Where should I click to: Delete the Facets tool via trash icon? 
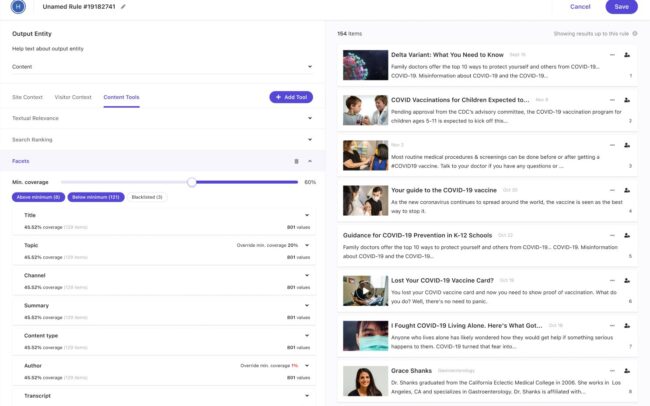pos(296,160)
